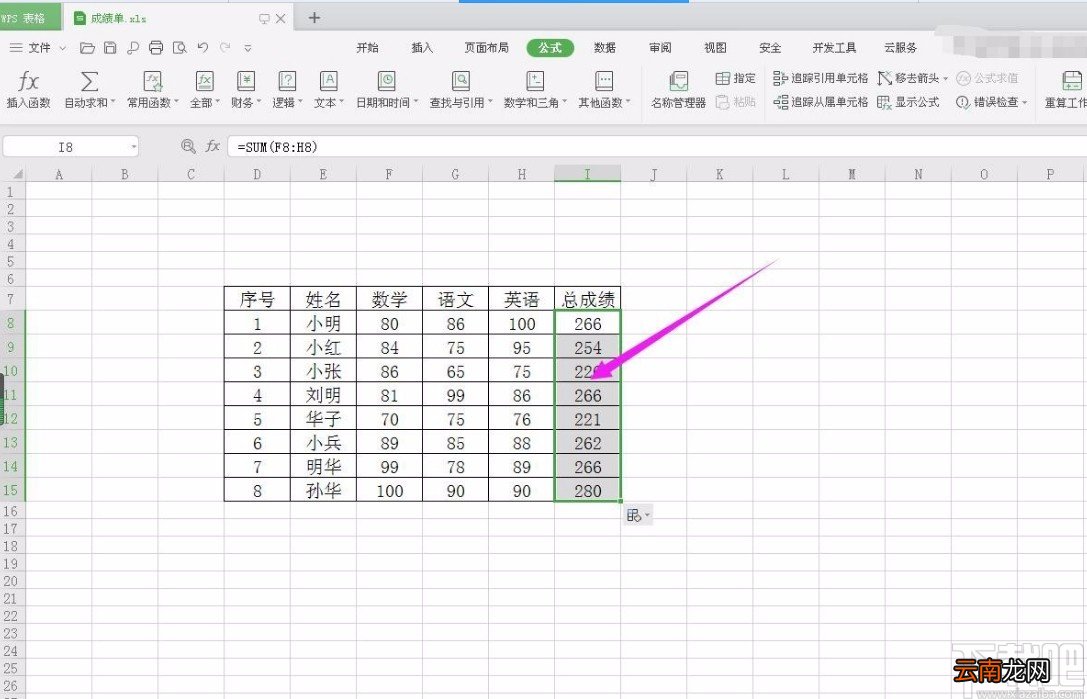Click the 名称管理器 name manager icon
The width and height of the screenshot is (1087, 699).
pos(678,81)
